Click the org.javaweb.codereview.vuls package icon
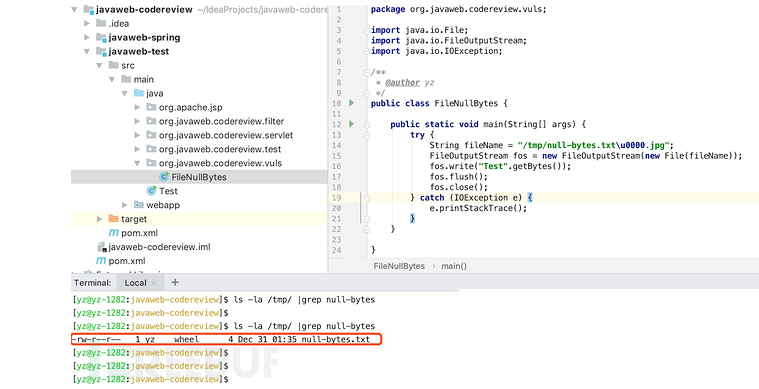 pyautogui.click(x=151, y=163)
